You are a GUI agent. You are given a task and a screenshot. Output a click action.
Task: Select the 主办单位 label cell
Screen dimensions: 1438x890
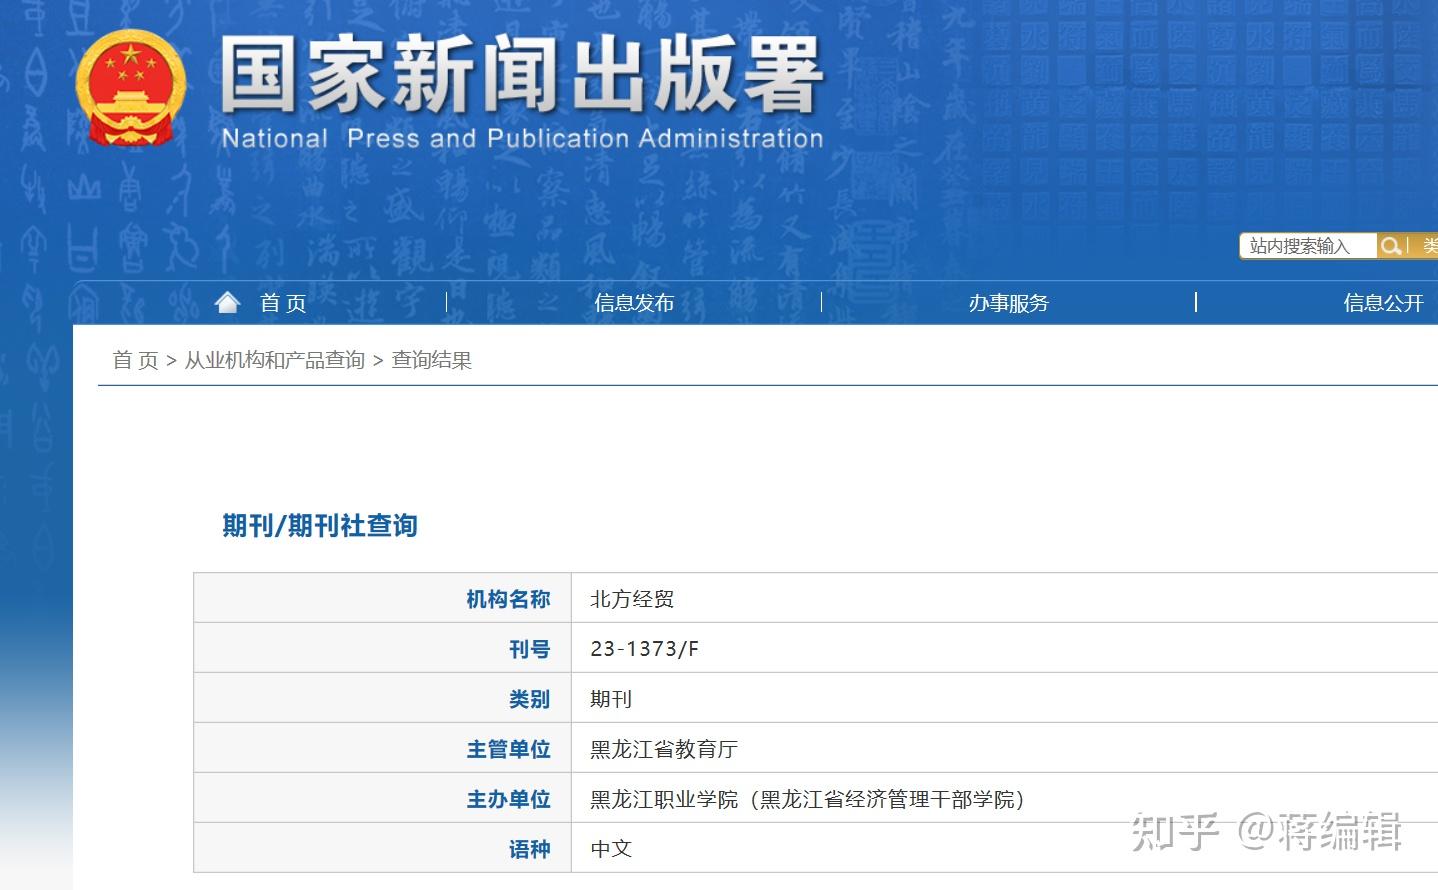tap(382, 798)
